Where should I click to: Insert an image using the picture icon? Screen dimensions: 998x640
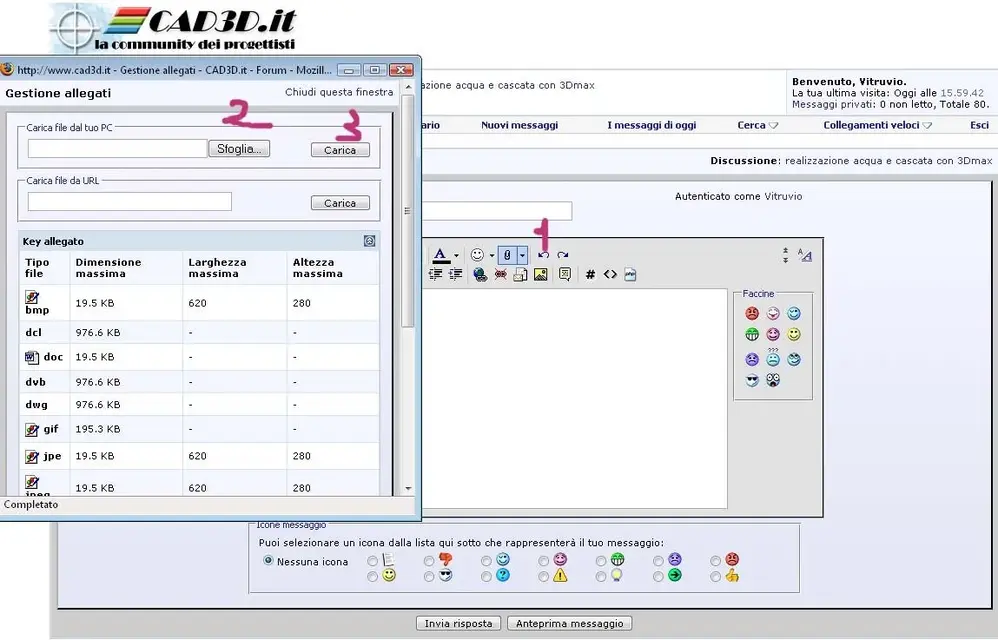[x=540, y=274]
